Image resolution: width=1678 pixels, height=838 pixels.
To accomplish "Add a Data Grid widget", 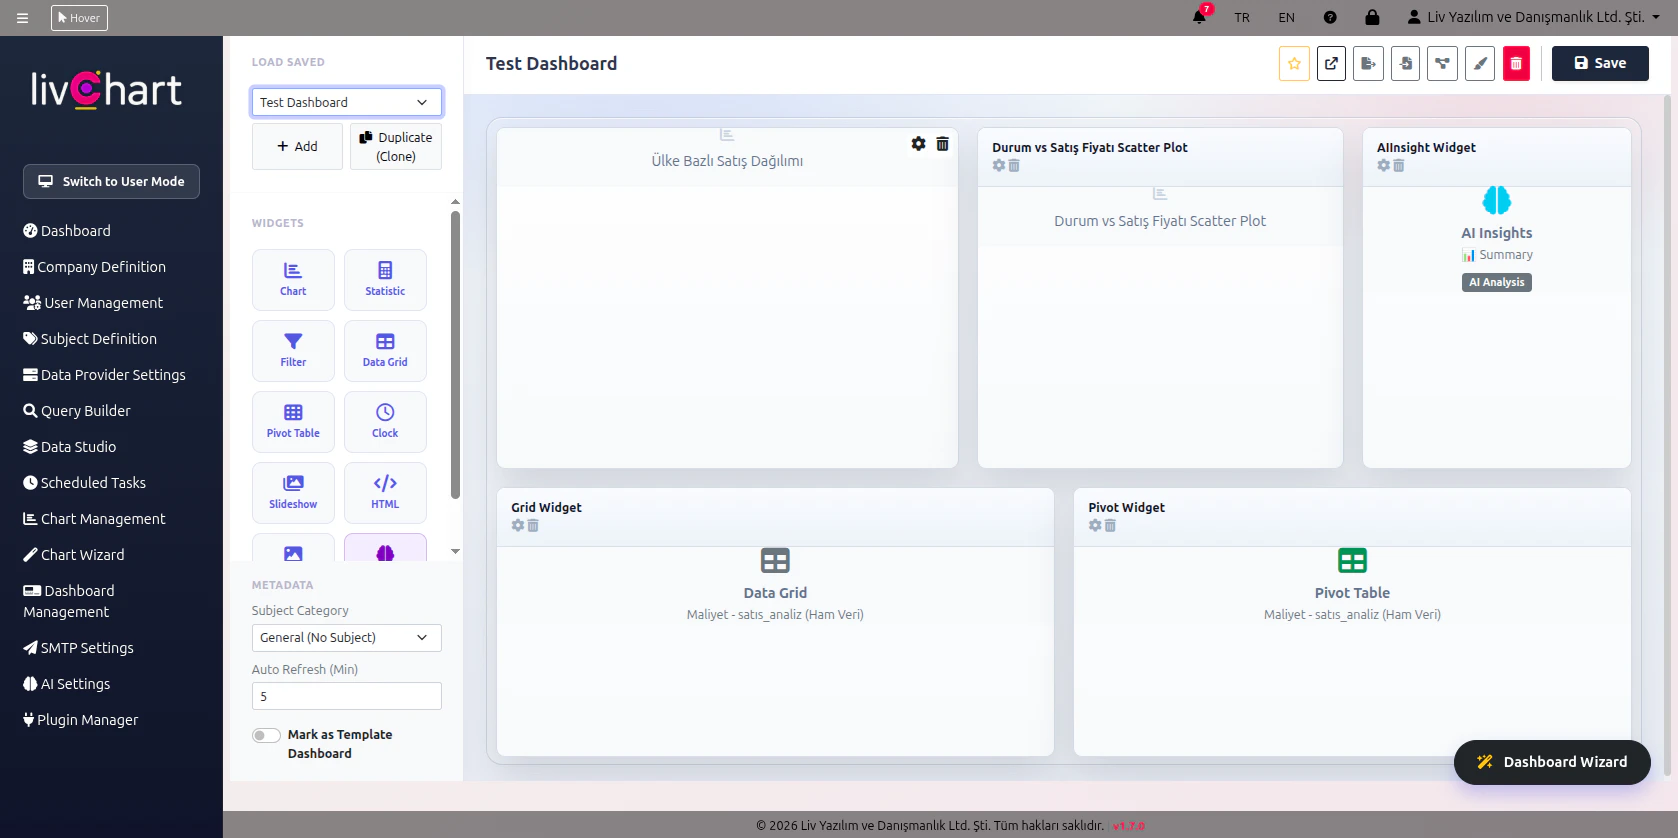I will pyautogui.click(x=385, y=351).
